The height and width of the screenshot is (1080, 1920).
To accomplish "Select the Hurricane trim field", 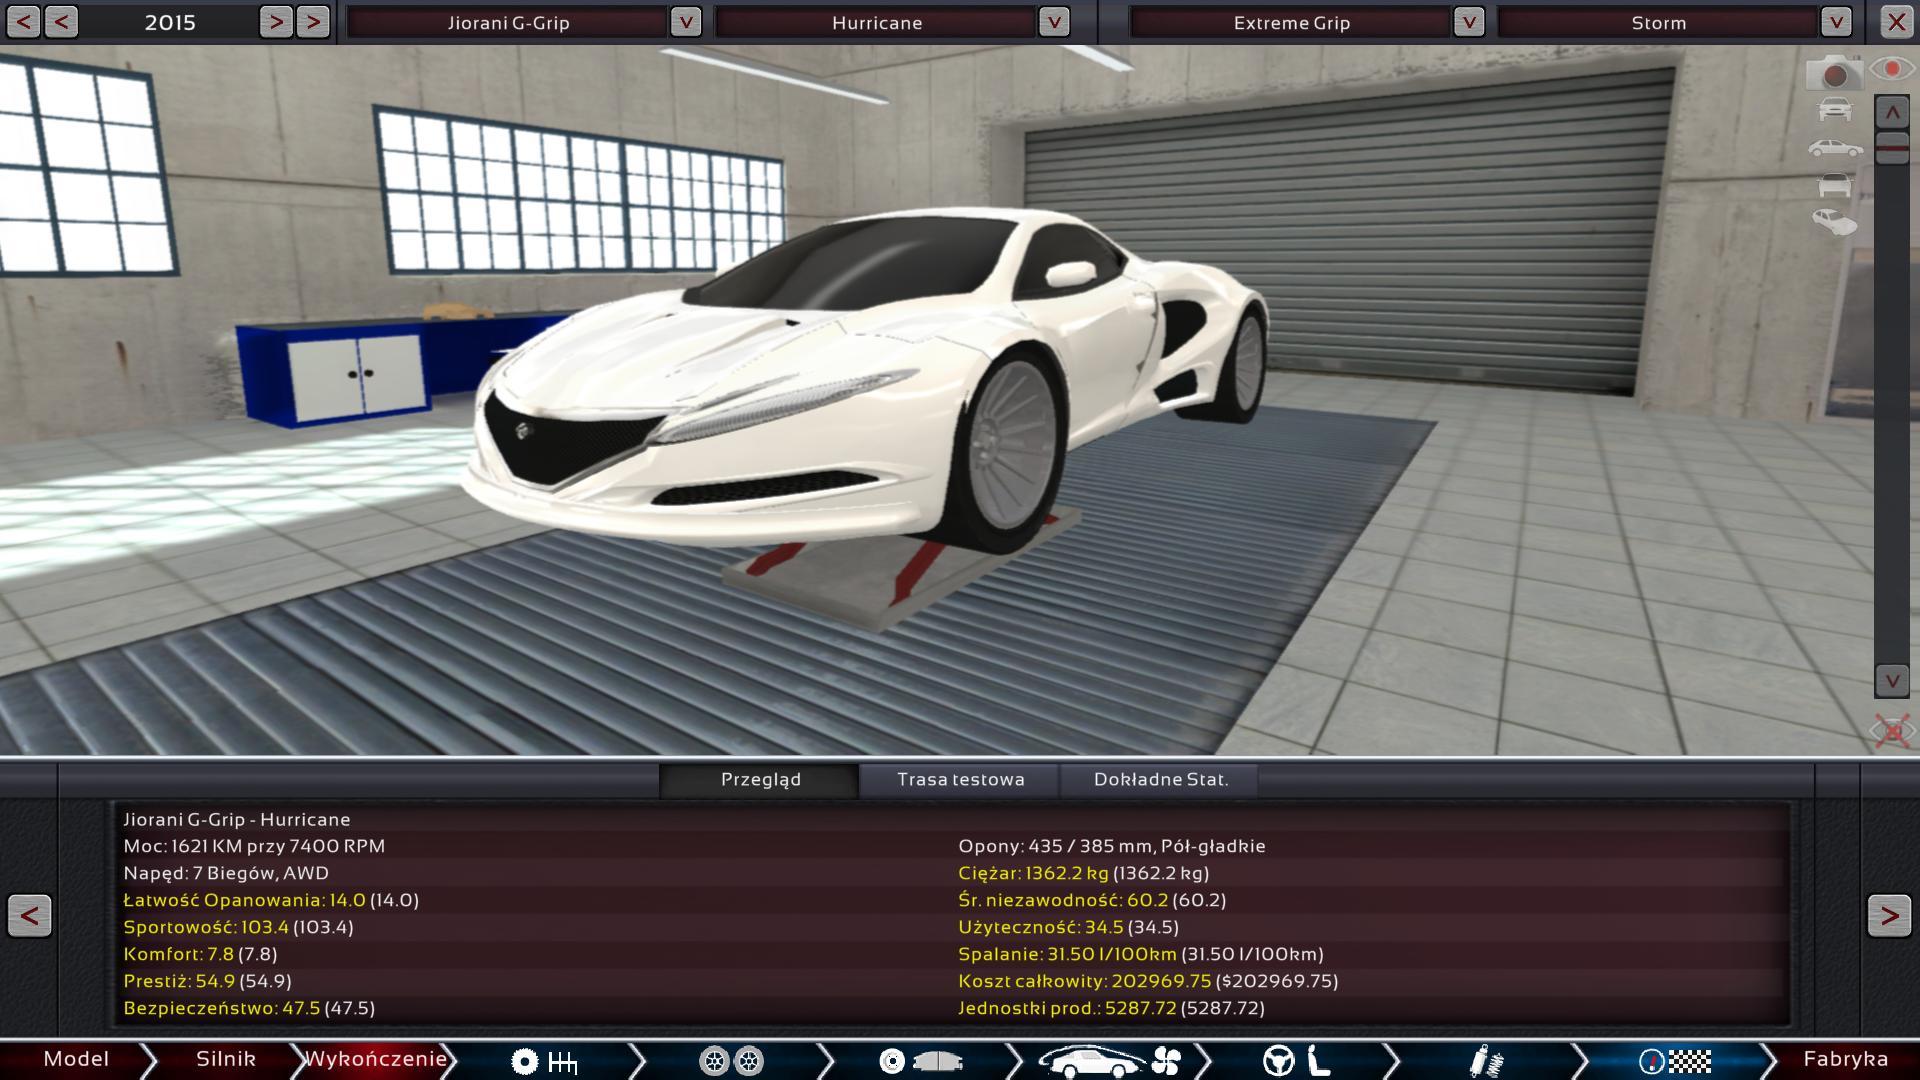I will click(x=876, y=22).
